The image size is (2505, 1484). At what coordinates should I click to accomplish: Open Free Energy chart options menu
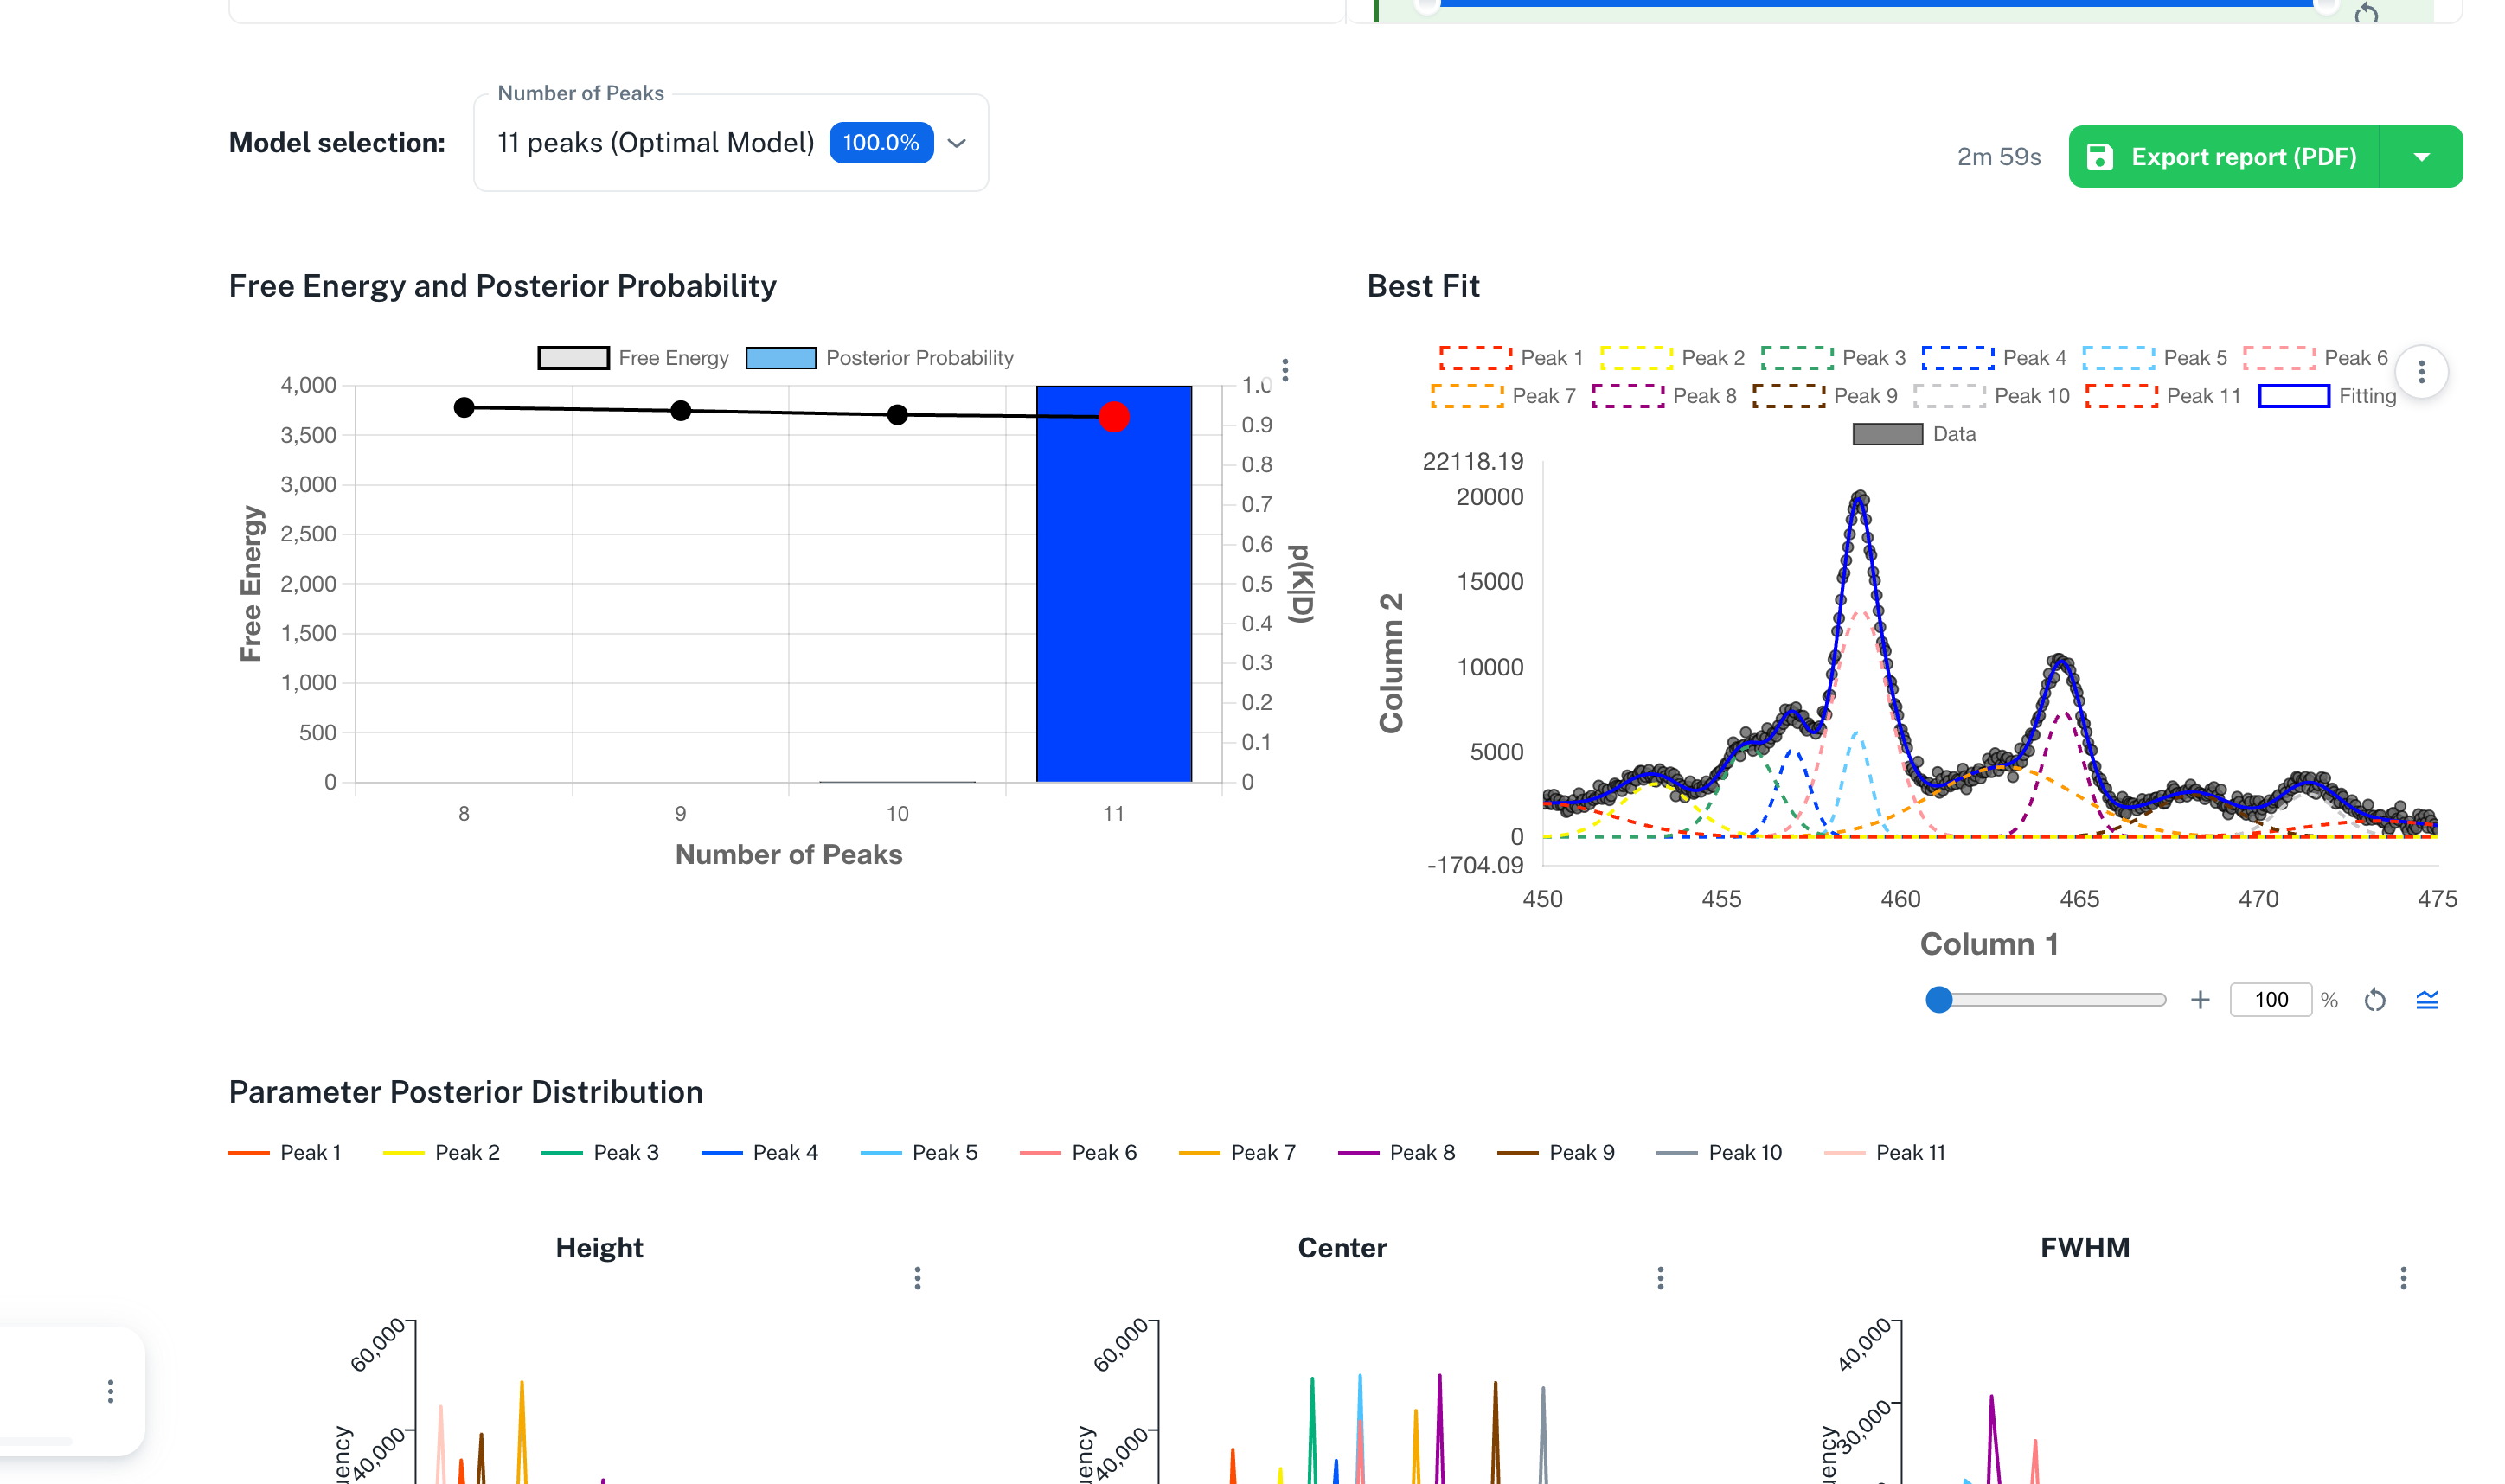tap(1285, 370)
